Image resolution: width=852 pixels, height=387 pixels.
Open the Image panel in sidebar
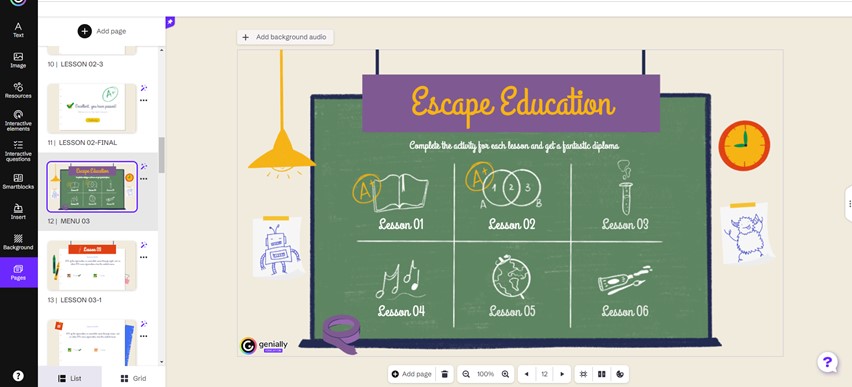pos(18,60)
